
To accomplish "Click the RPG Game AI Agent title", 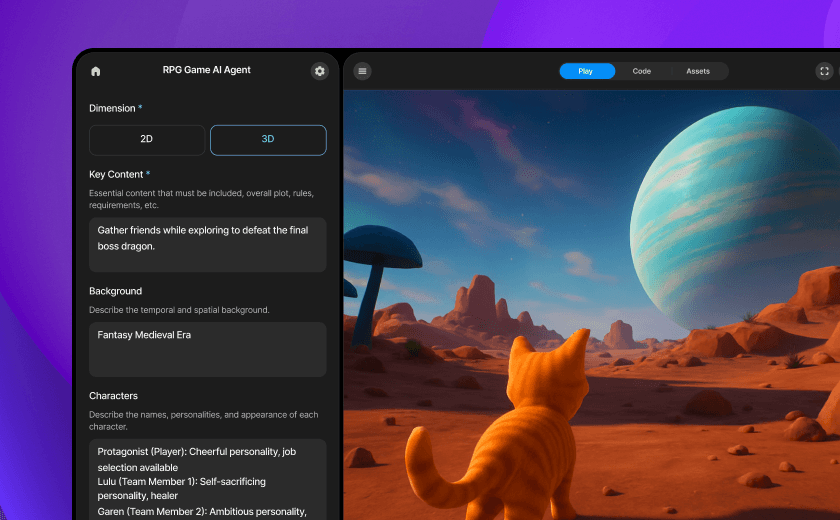I will (207, 70).
